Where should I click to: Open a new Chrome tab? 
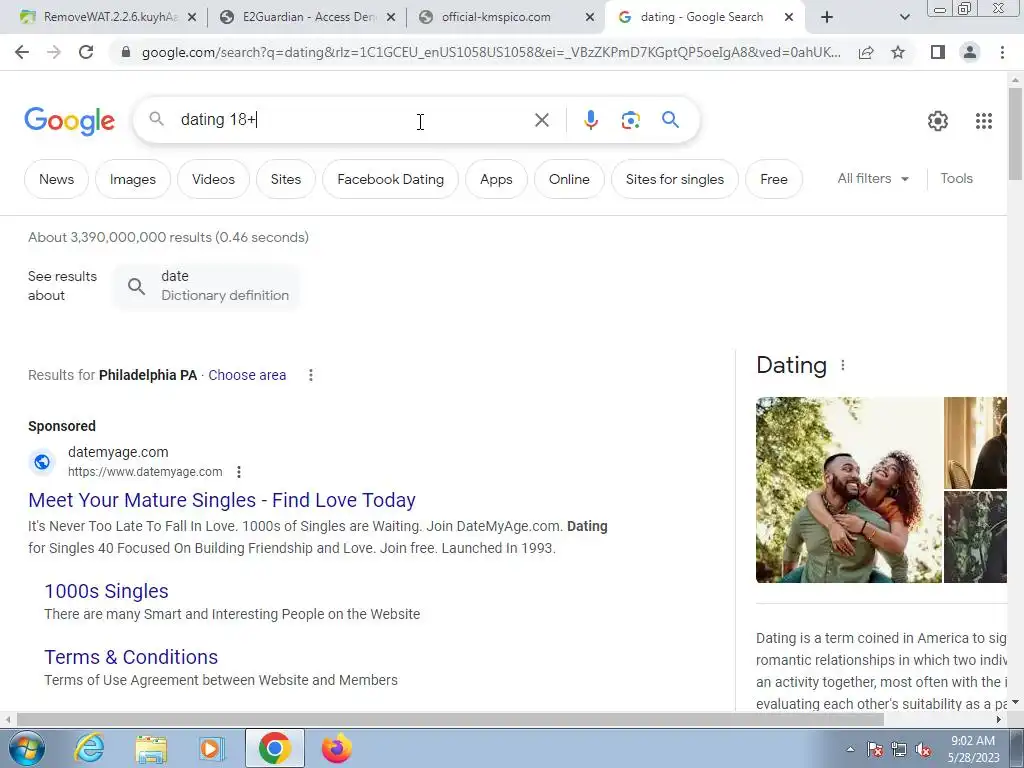827,17
